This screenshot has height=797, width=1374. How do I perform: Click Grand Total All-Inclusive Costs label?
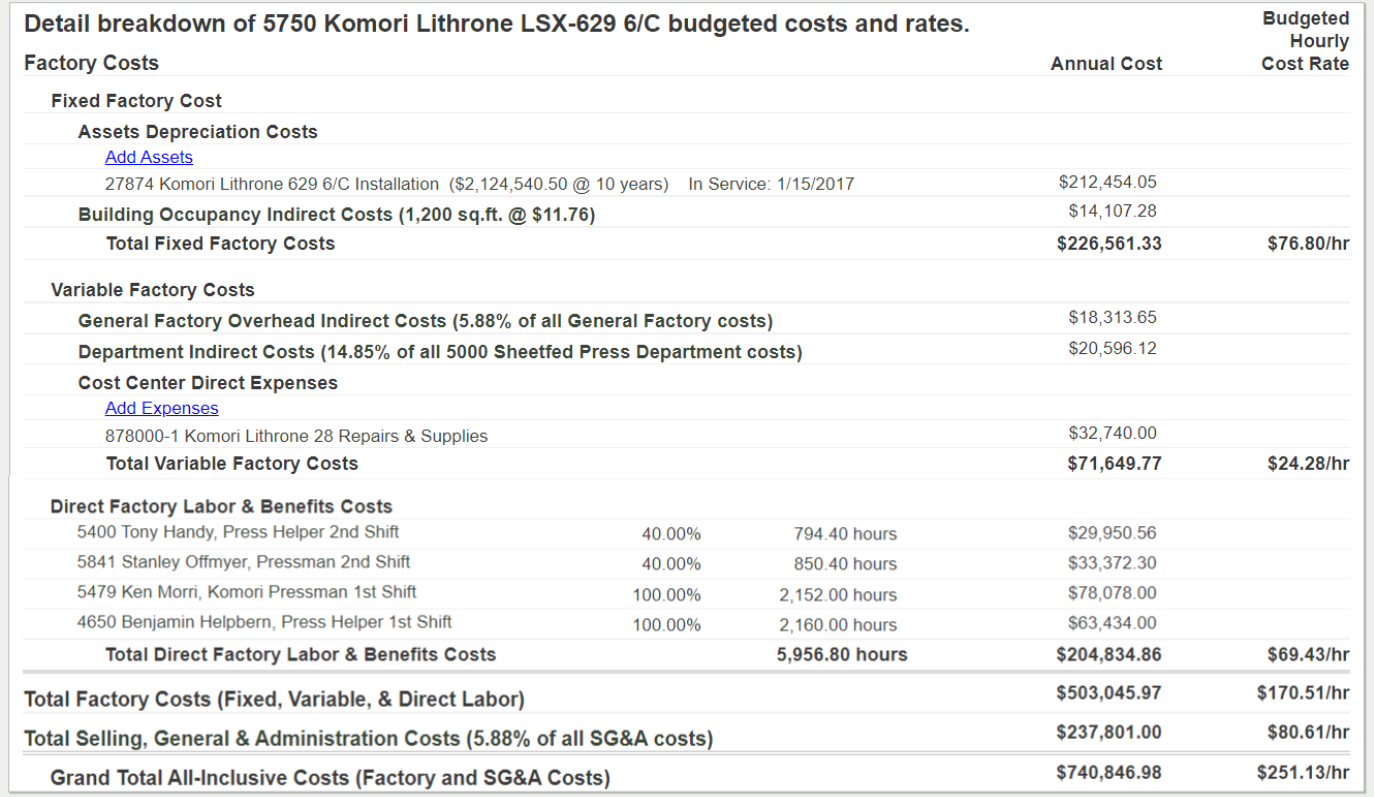(x=330, y=778)
